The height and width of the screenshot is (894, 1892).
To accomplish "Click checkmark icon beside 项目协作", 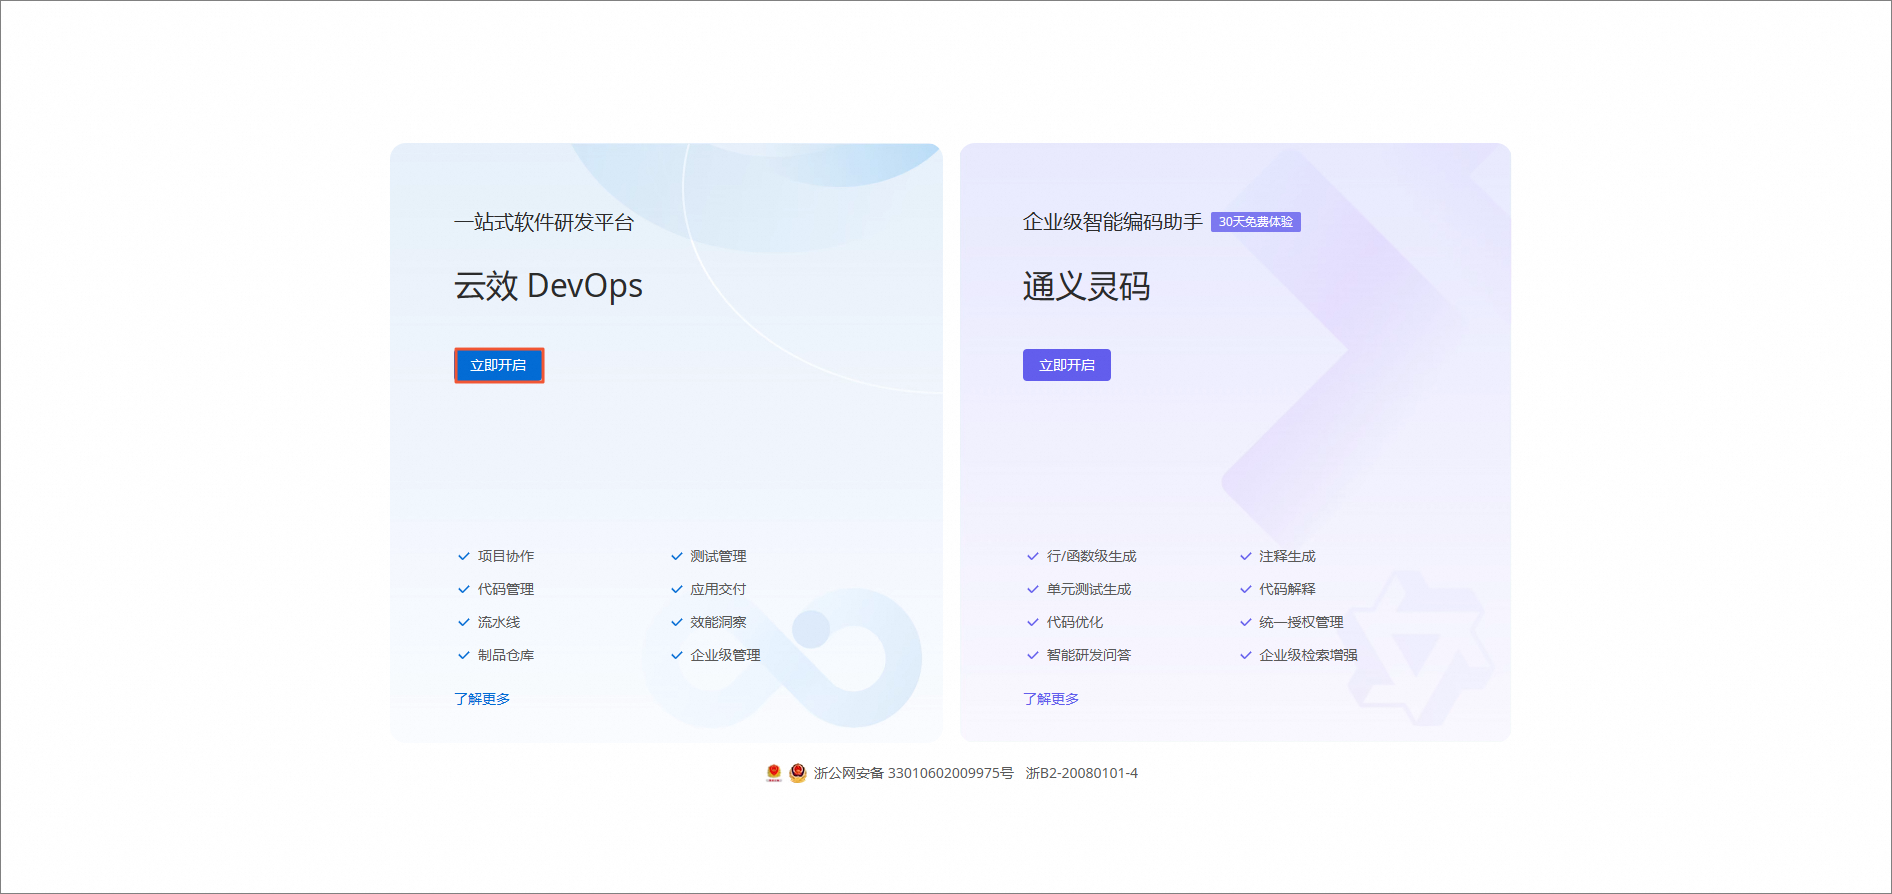I will (x=464, y=556).
